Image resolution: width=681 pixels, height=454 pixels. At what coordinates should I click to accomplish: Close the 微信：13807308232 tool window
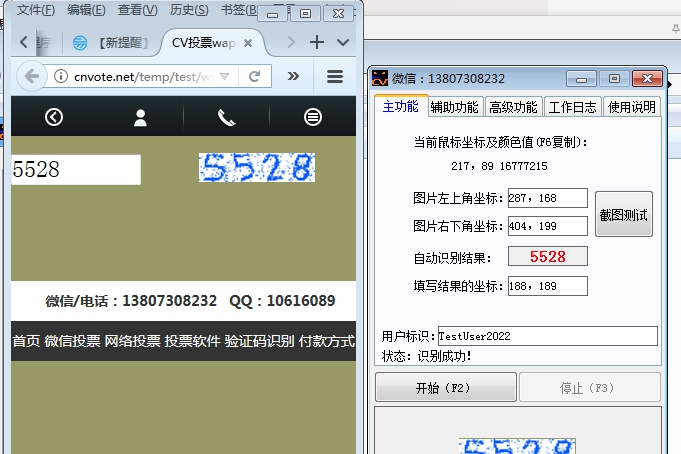647,79
